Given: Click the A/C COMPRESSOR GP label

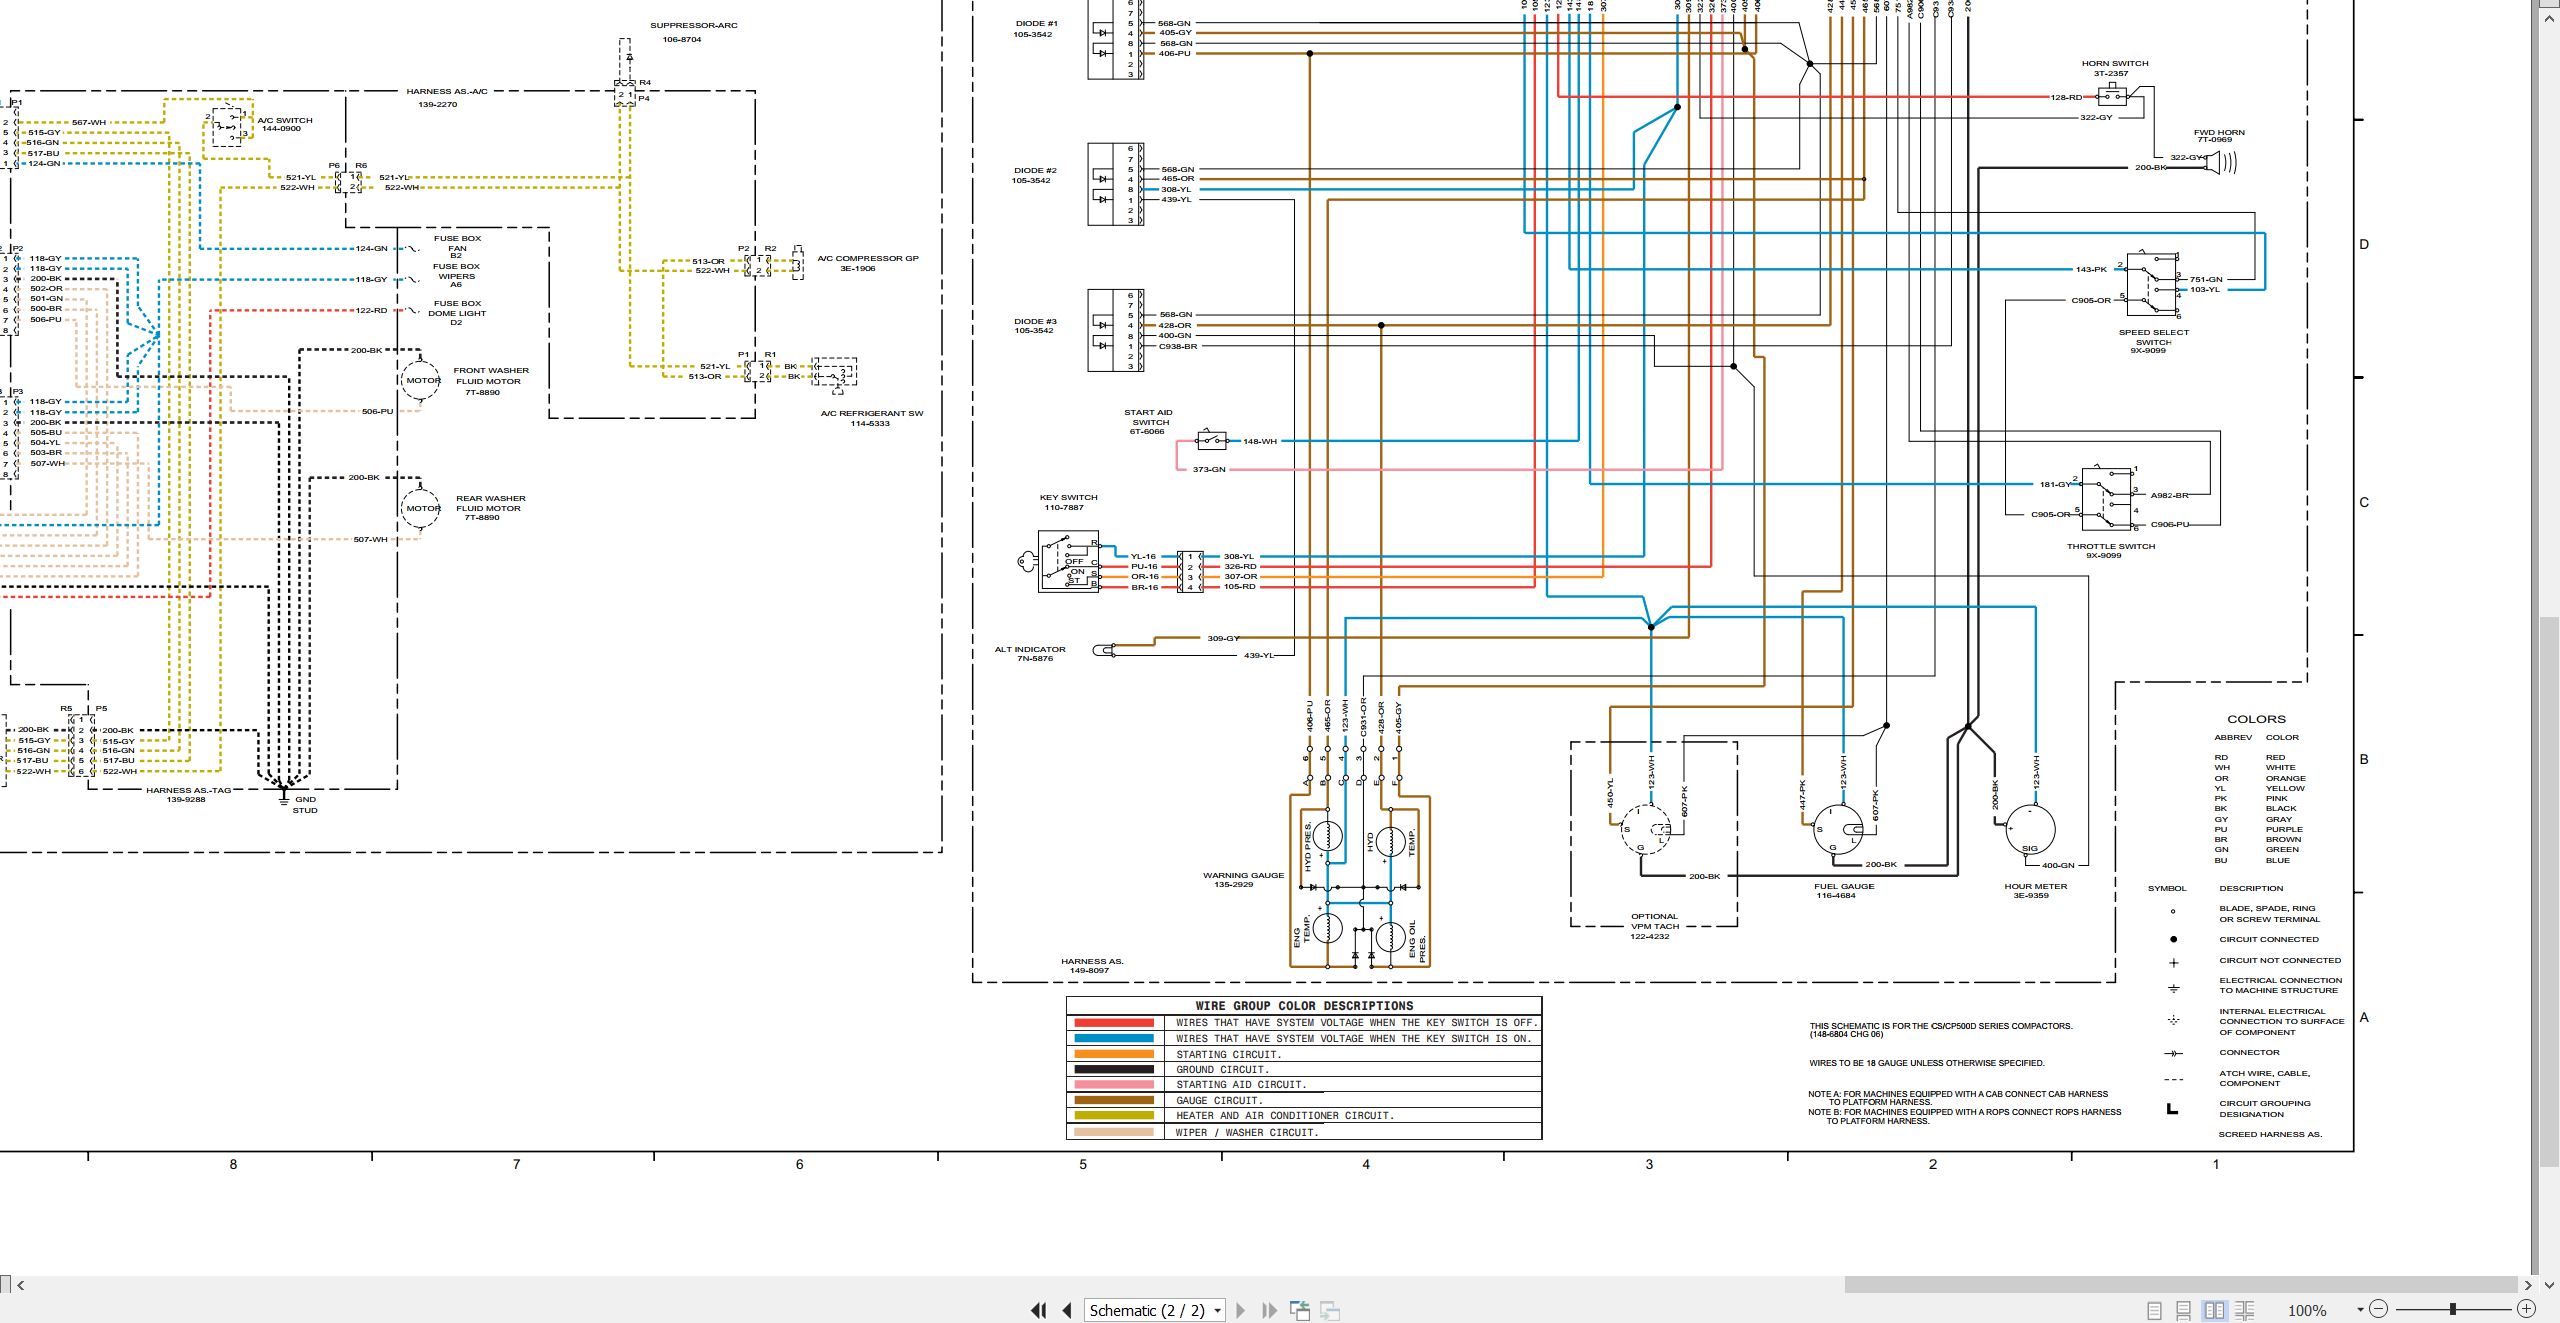Looking at the screenshot, I should (867, 258).
